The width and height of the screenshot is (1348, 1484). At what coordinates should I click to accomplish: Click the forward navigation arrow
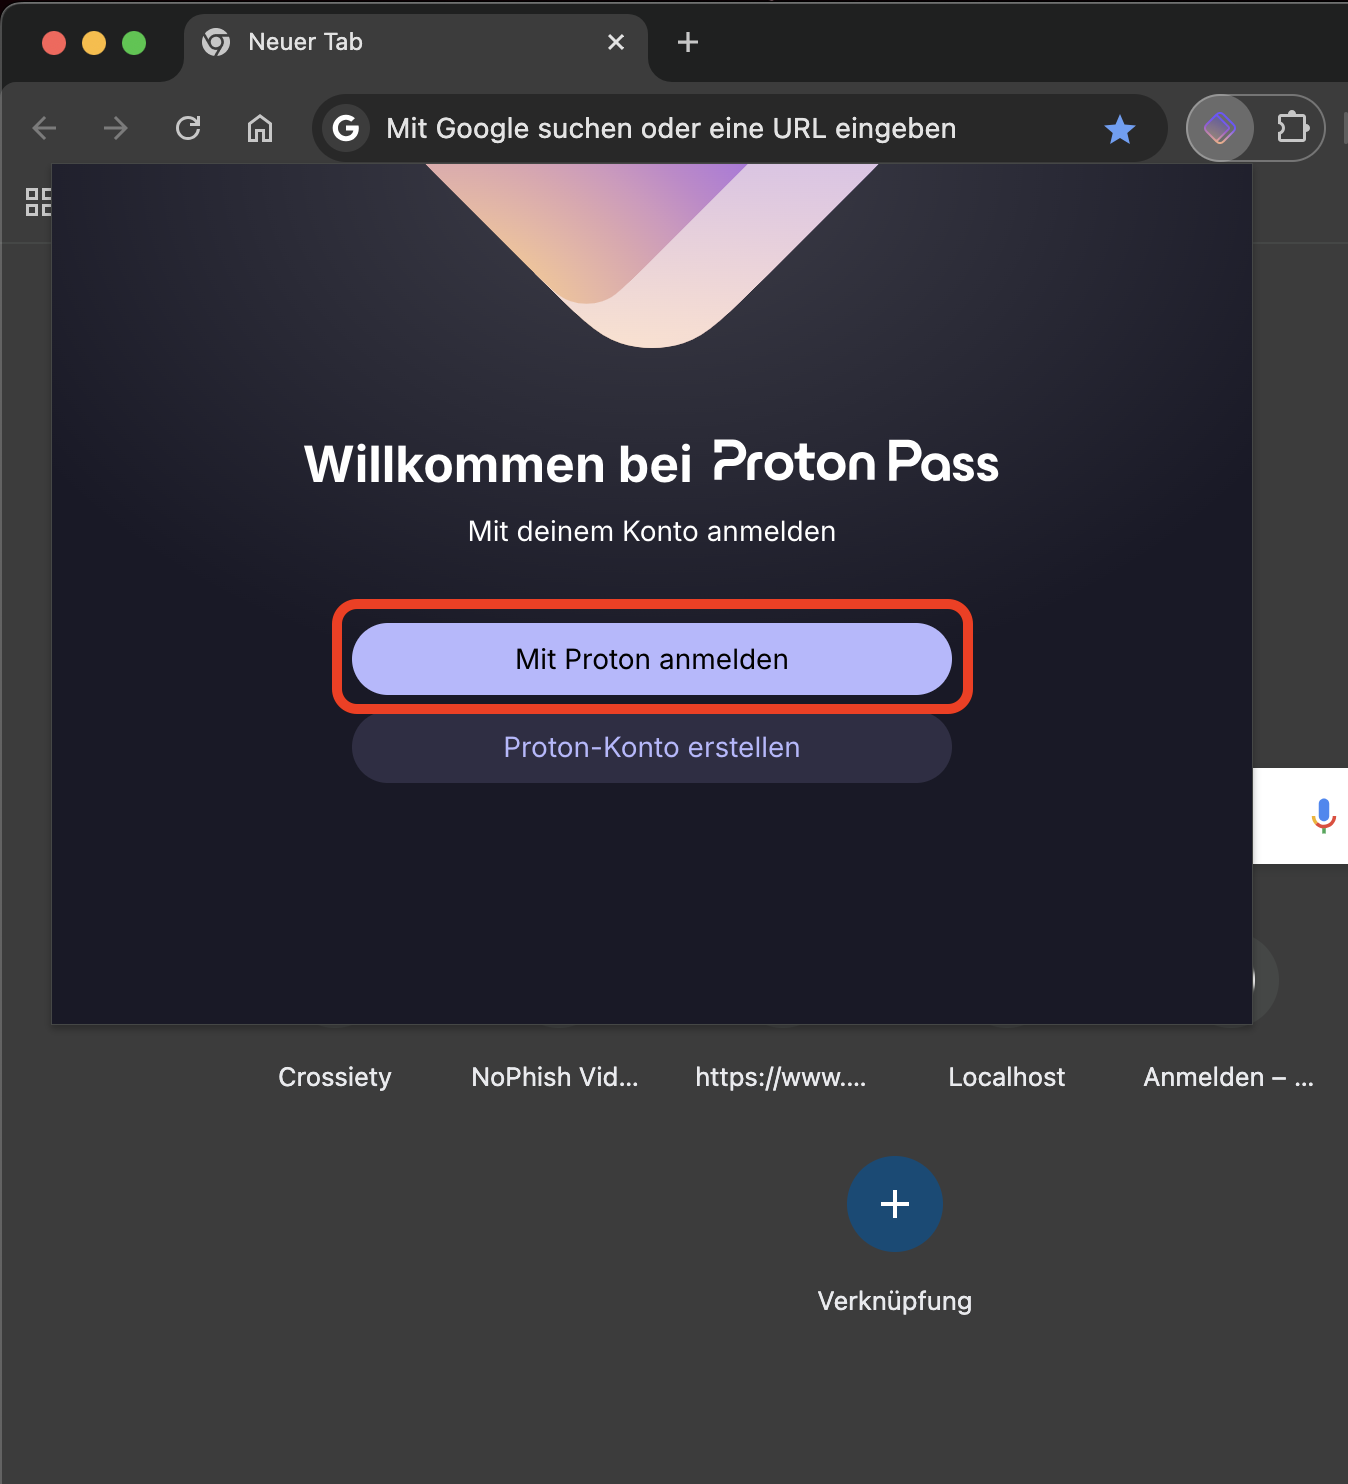(116, 128)
